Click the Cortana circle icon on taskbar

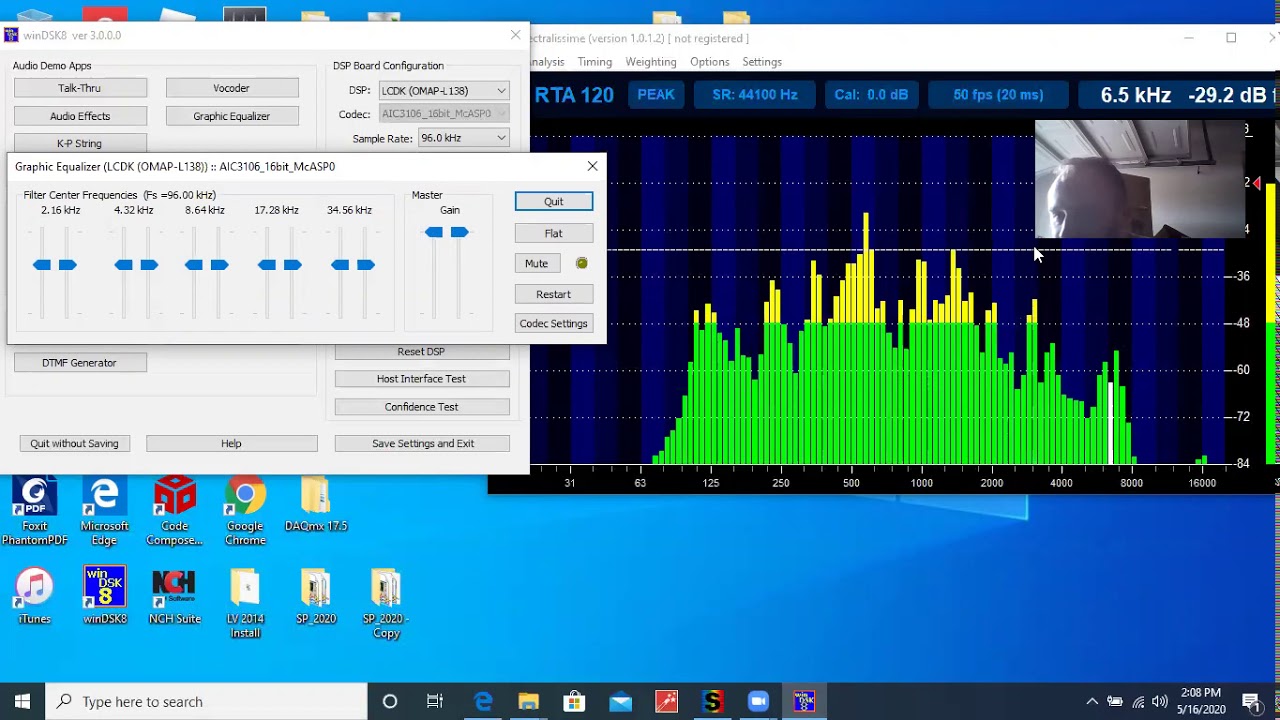click(390, 701)
